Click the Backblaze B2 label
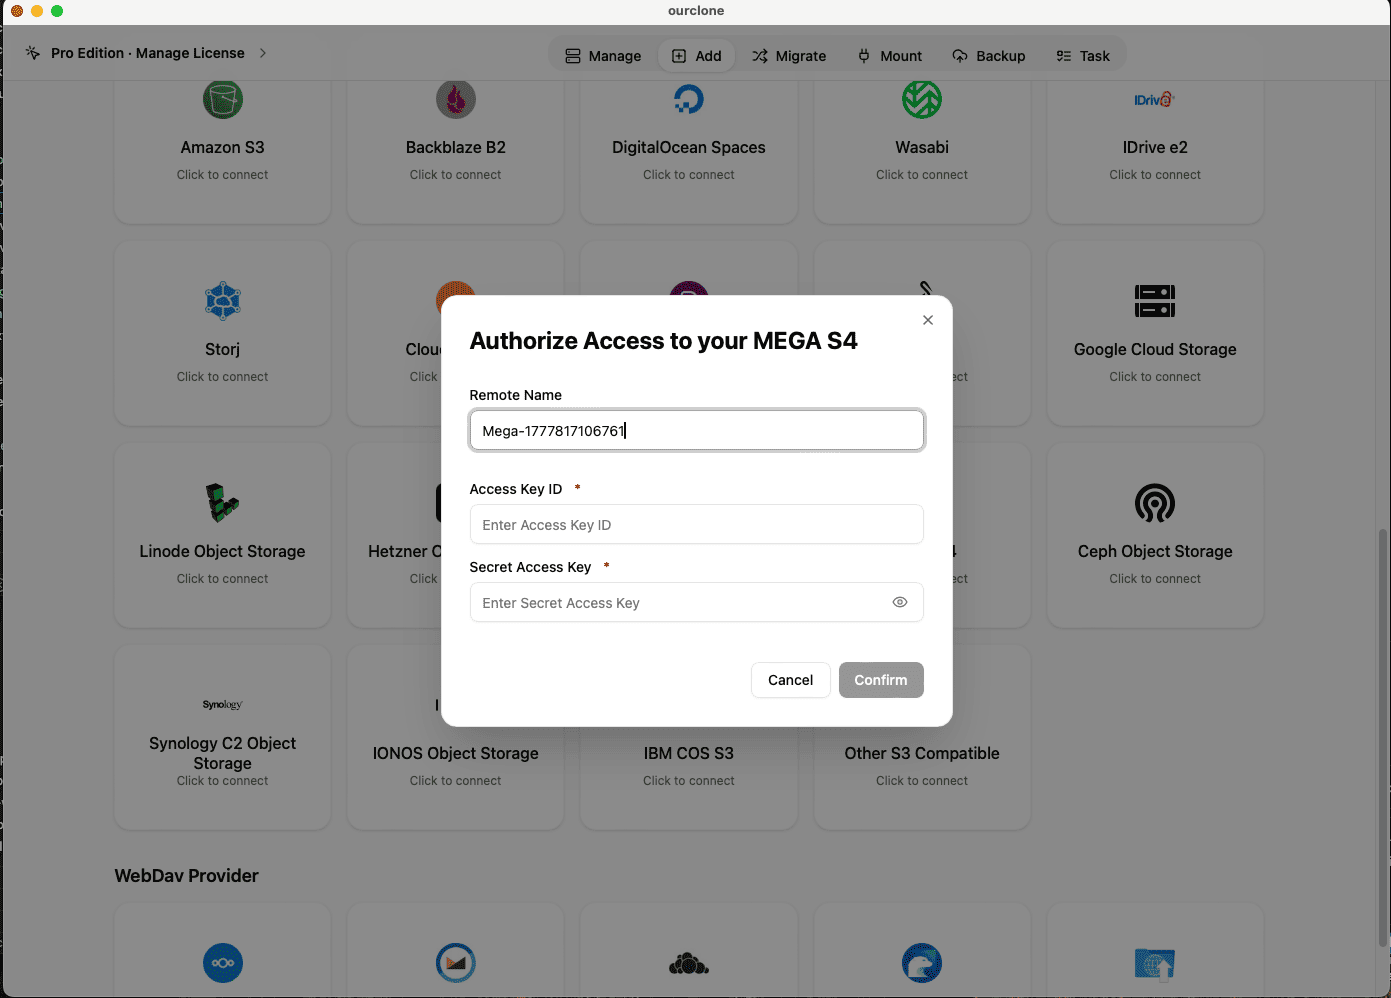The width and height of the screenshot is (1391, 998). click(x=456, y=147)
